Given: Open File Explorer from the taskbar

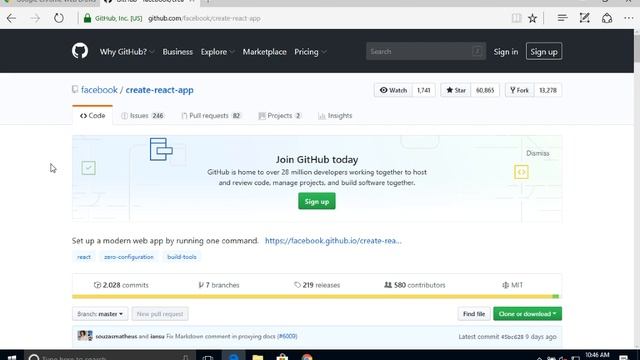Looking at the screenshot, I should tap(258, 358).
